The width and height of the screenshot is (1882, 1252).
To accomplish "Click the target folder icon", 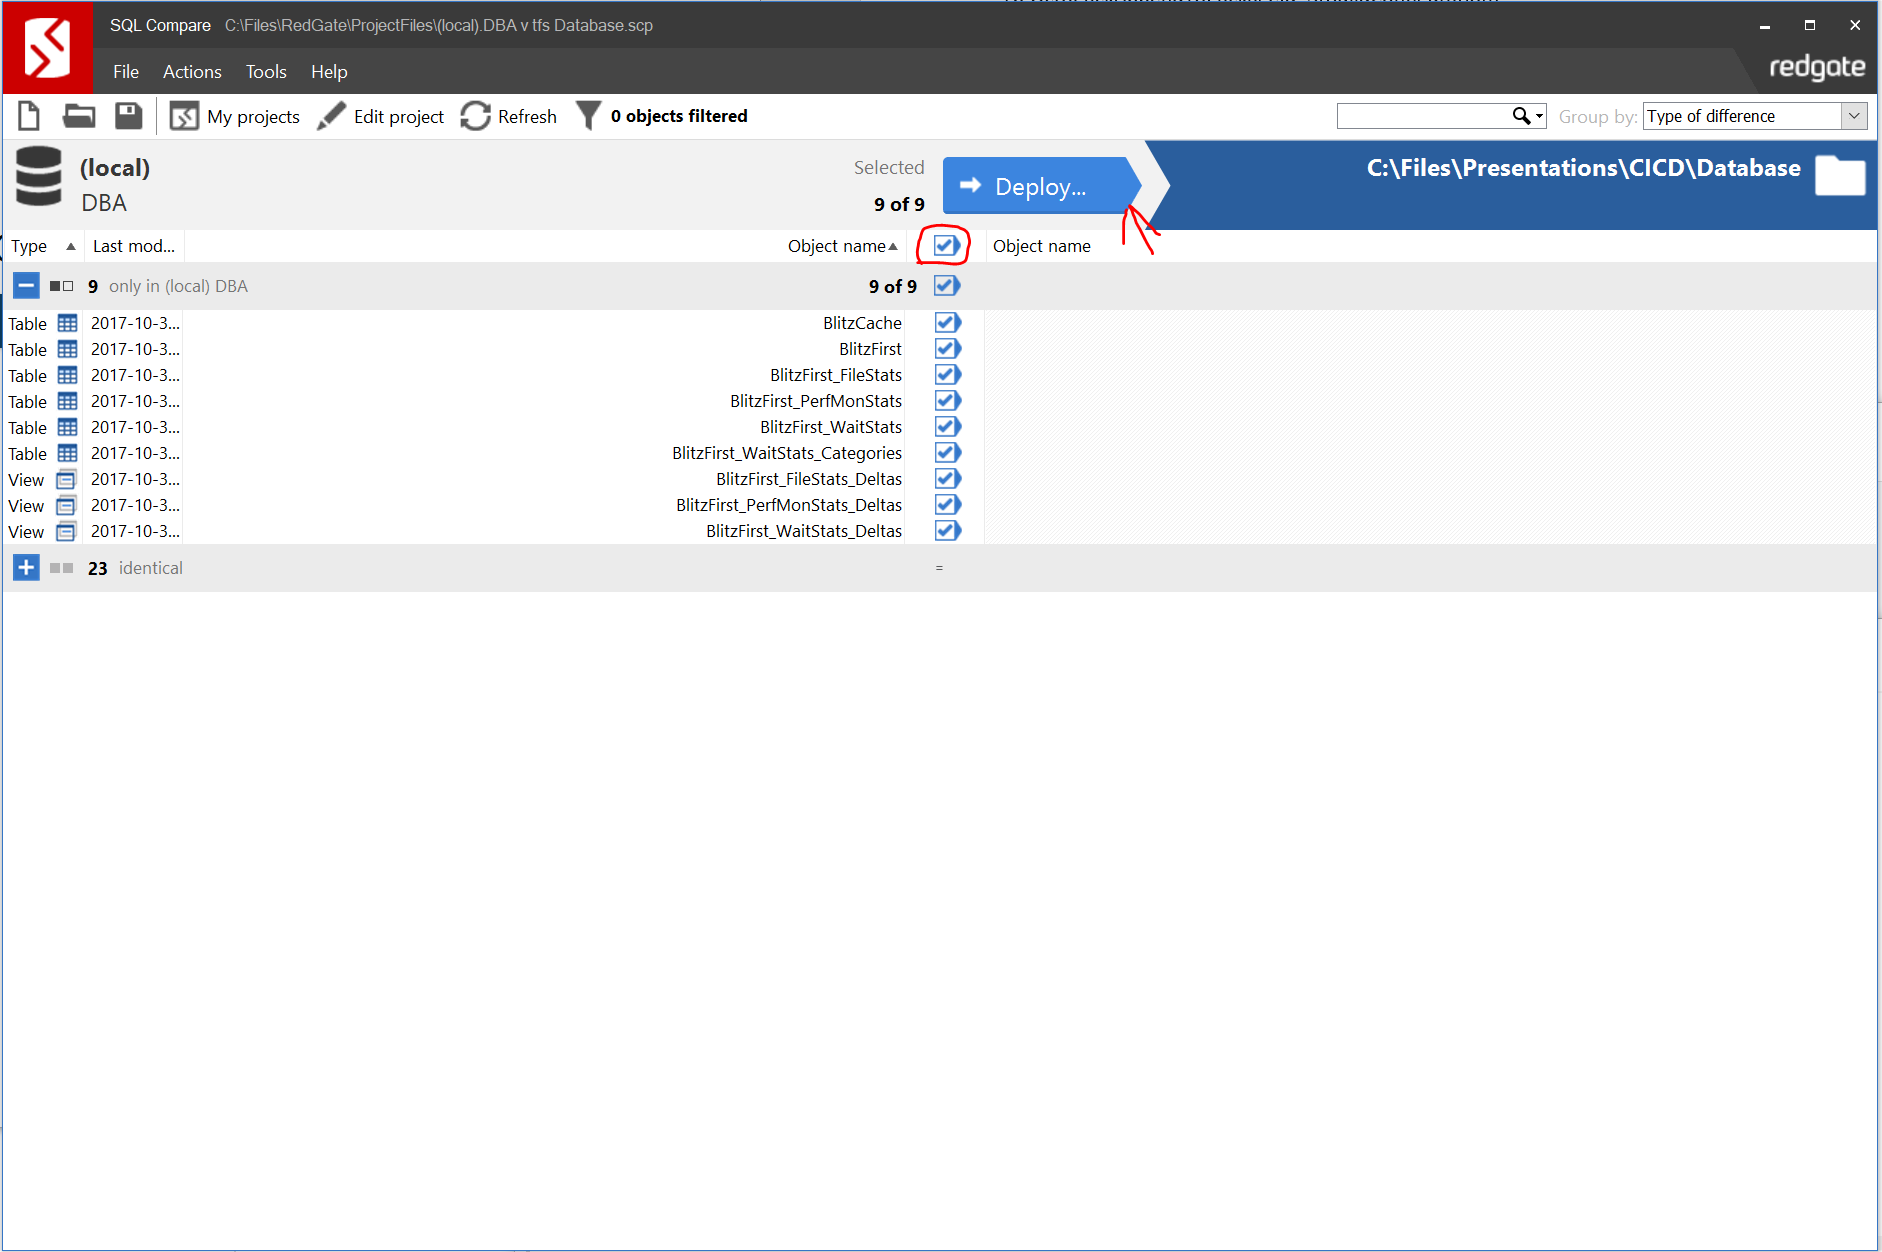I will (x=1840, y=175).
